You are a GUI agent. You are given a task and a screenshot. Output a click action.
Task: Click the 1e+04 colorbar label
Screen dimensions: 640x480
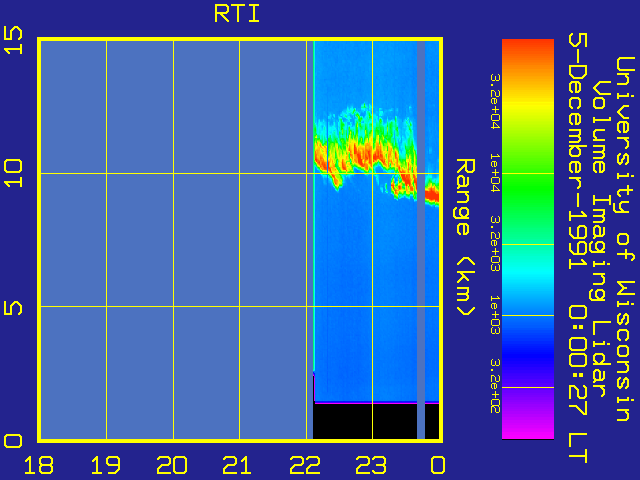point(495,173)
